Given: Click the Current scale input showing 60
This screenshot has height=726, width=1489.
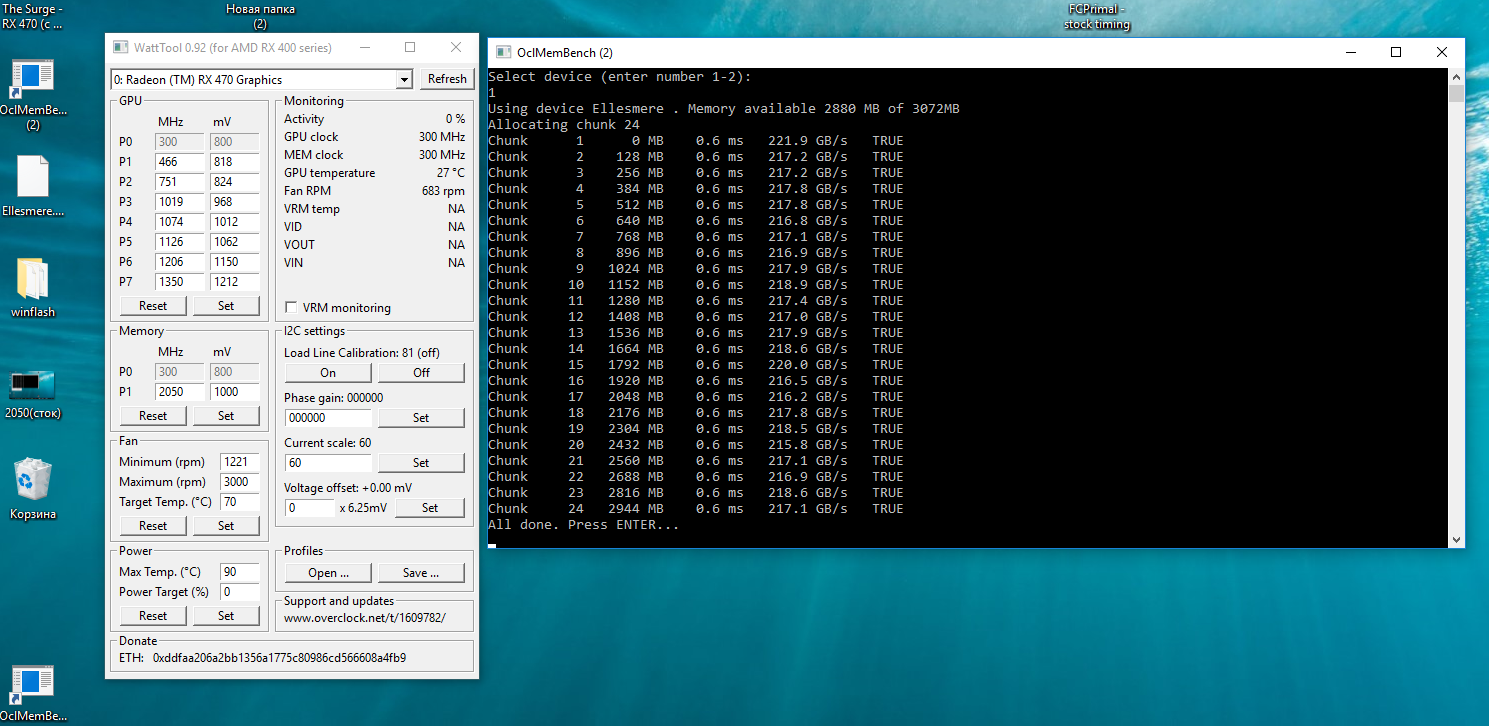Looking at the screenshot, I should pyautogui.click(x=328, y=463).
